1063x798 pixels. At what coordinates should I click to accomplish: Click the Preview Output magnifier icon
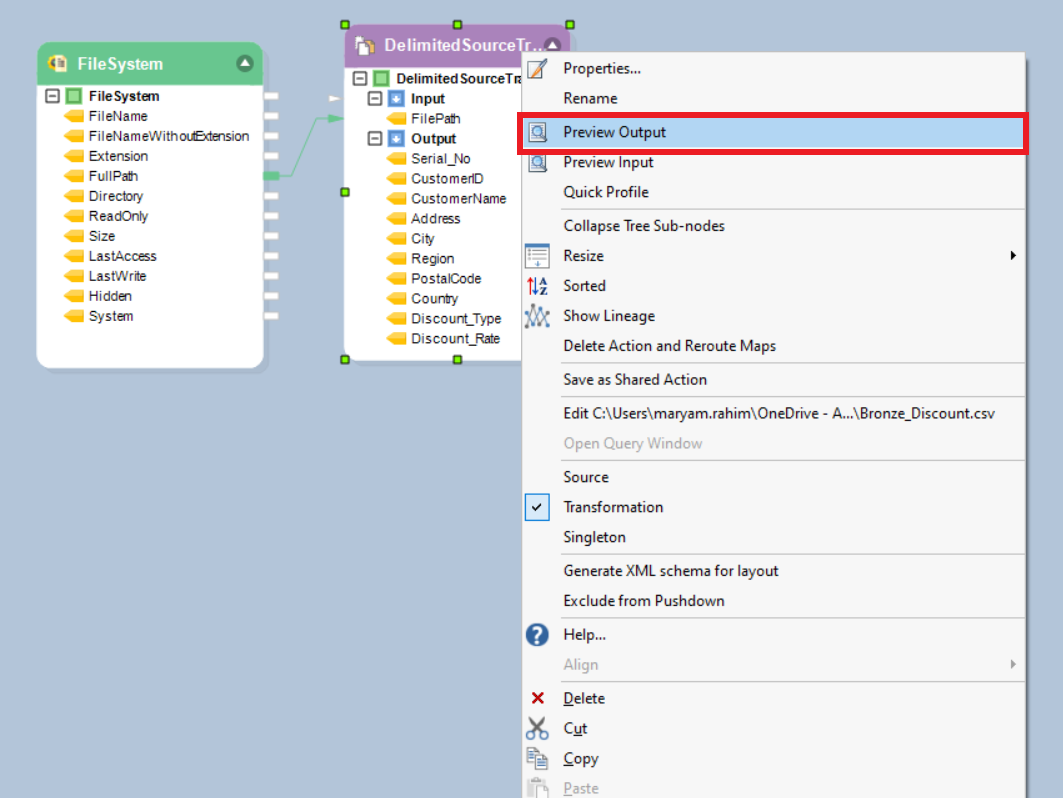tap(538, 132)
